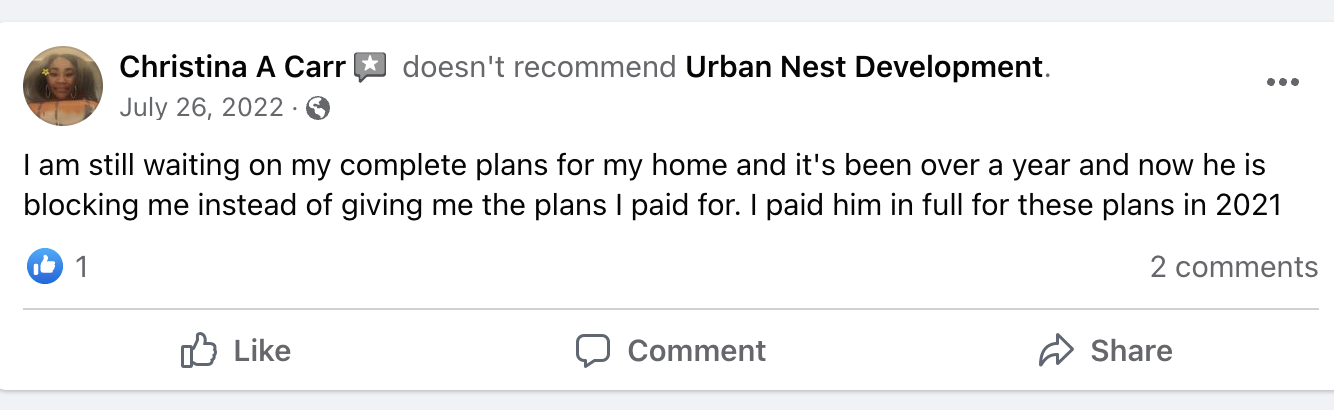The height and width of the screenshot is (410, 1334).
Task: Open Christina A Carr's profile picture
Action: tap(63, 86)
